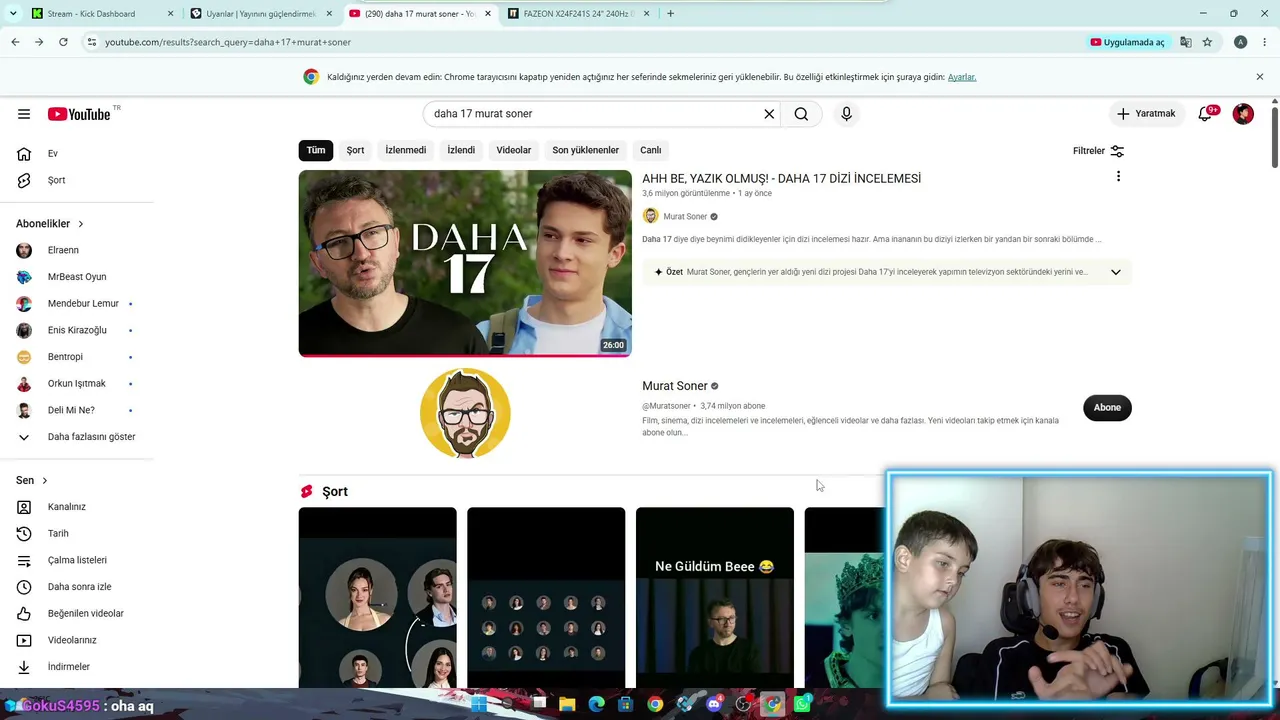Open the YouTube hamburger guide menu
The image size is (1280, 720).
pyautogui.click(x=24, y=114)
